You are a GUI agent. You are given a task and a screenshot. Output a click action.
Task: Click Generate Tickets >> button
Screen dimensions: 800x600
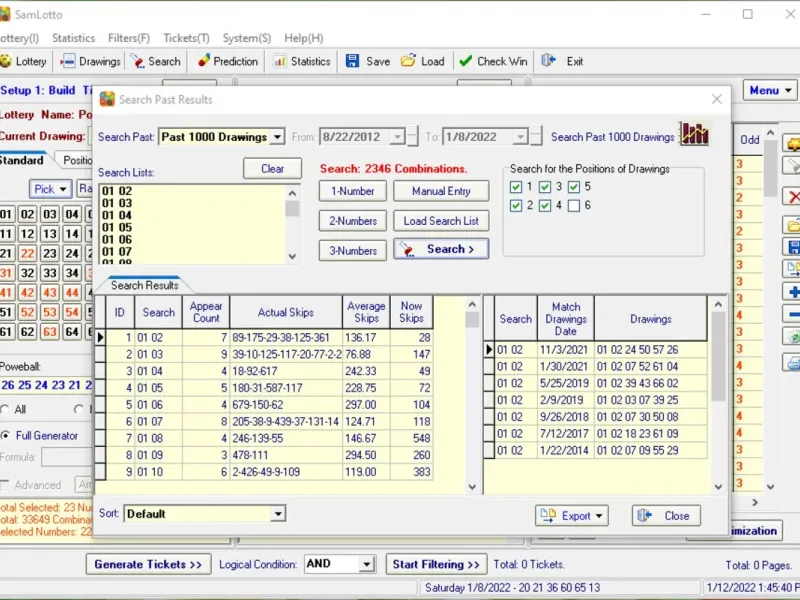148,564
